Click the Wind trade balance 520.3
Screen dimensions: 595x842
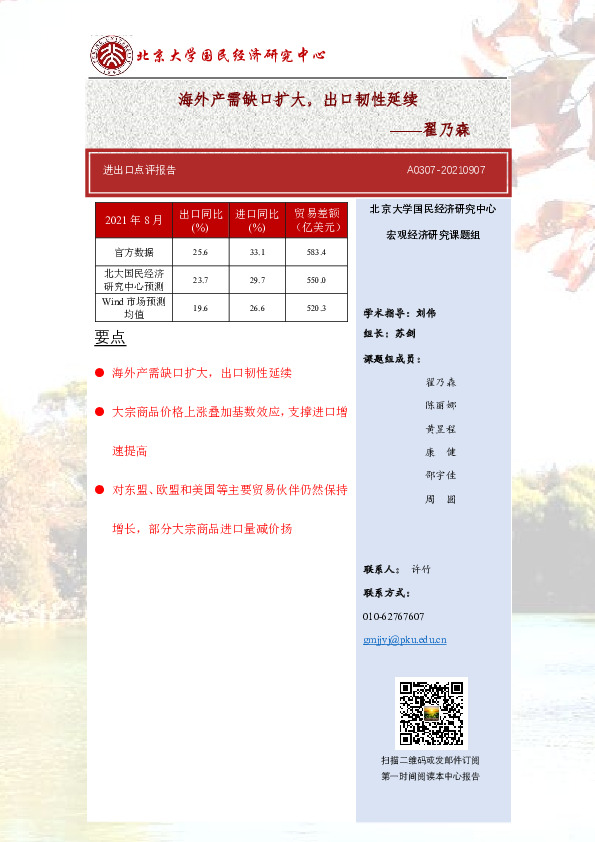(316, 308)
